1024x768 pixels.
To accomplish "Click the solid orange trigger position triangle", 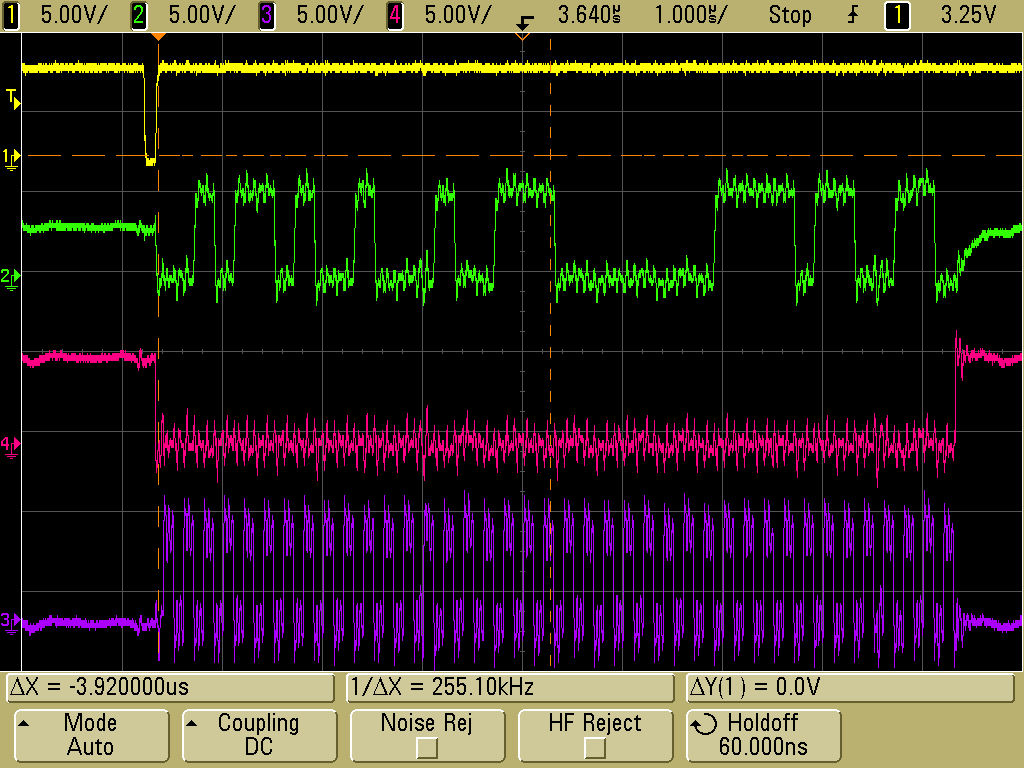I will click(x=158, y=37).
